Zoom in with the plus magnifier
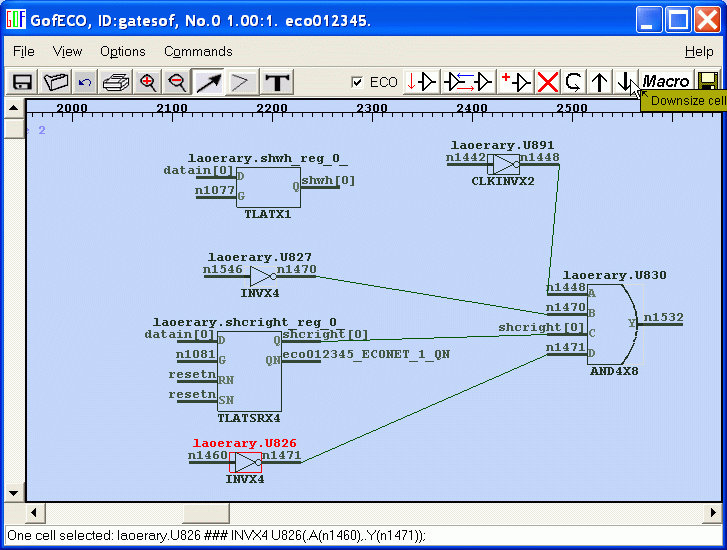727x550 pixels. click(147, 83)
